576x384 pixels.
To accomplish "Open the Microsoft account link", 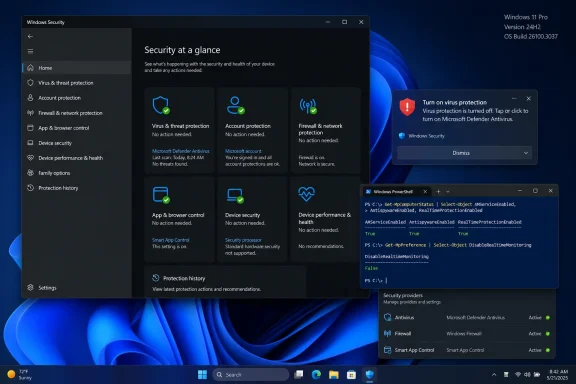I will pyautogui.click(x=243, y=151).
